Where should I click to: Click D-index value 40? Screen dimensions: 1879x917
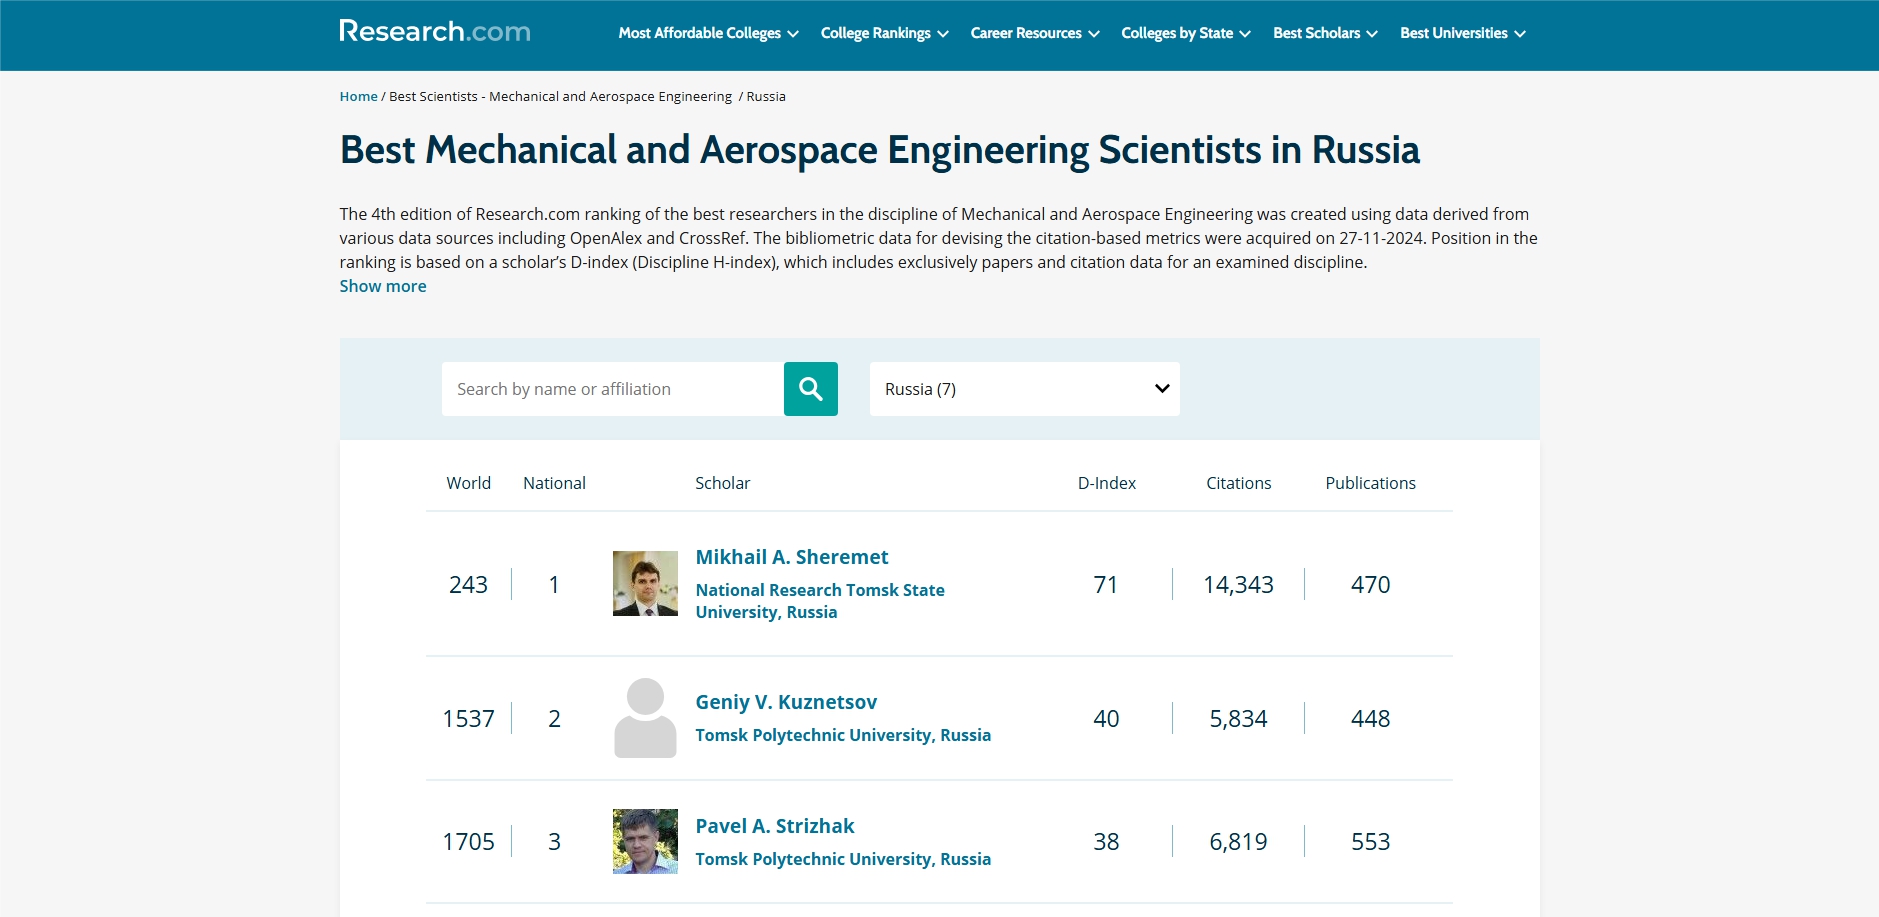(1106, 719)
